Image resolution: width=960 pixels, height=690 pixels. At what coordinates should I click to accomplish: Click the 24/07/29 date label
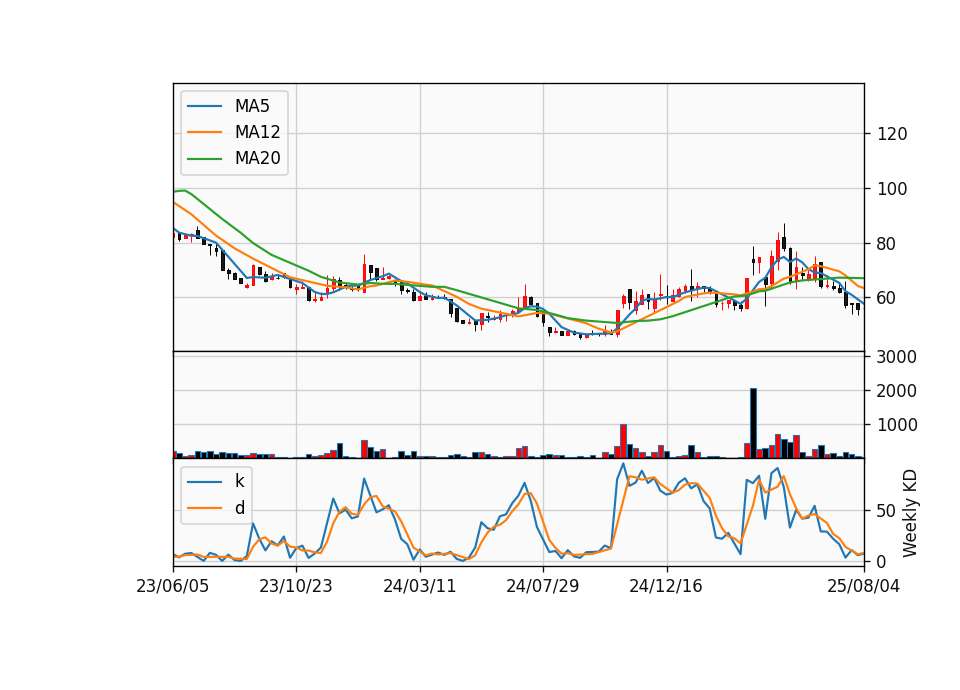(542, 586)
